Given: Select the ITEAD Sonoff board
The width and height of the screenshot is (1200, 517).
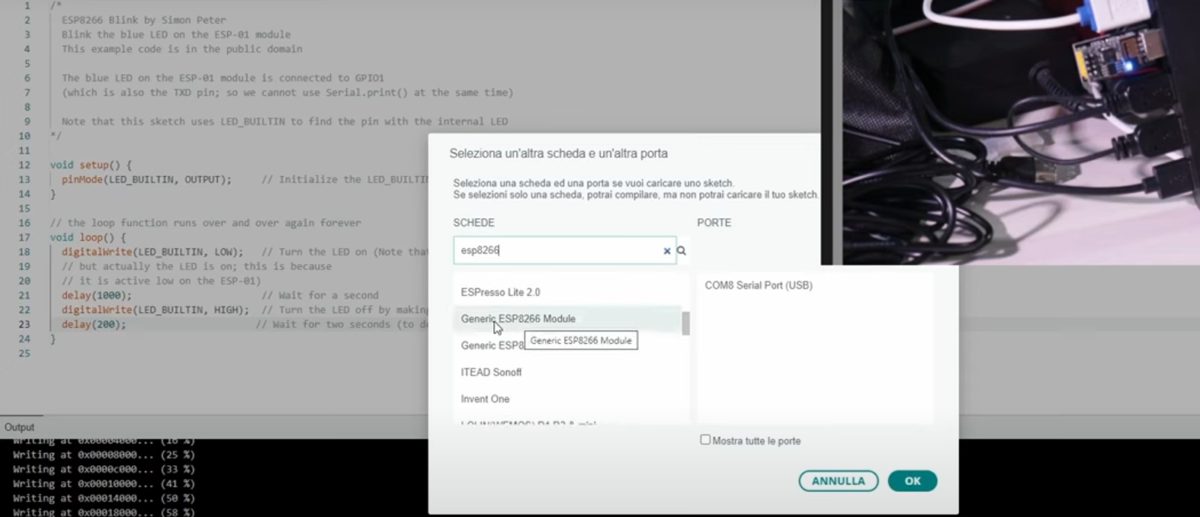Looking at the screenshot, I should [x=491, y=372].
